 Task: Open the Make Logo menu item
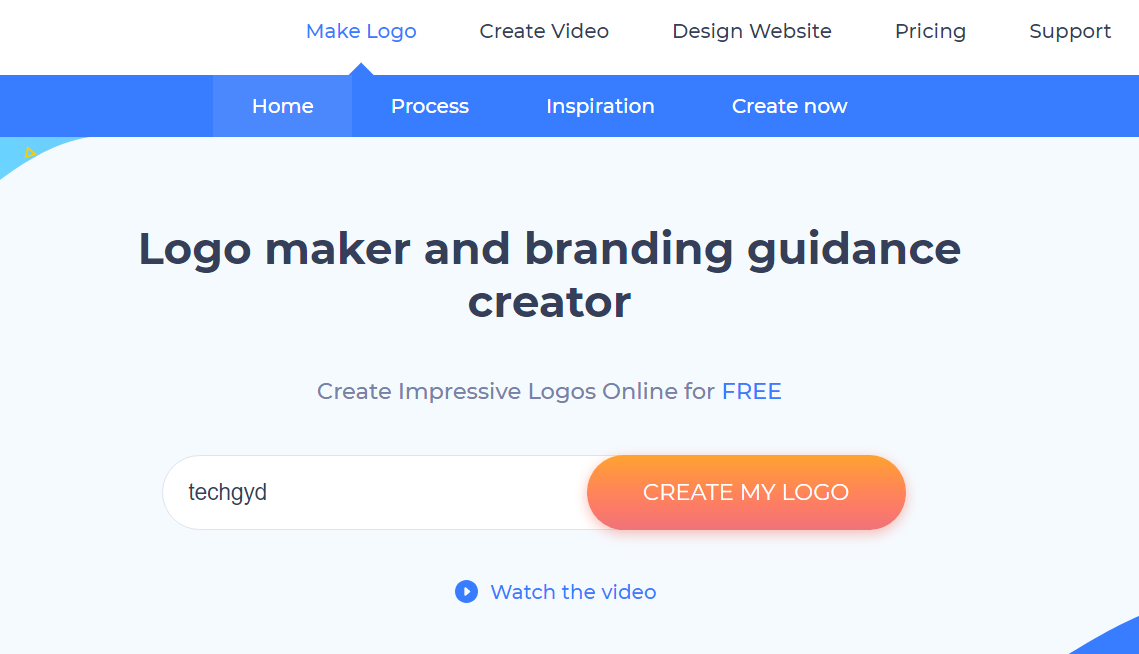coord(361,31)
